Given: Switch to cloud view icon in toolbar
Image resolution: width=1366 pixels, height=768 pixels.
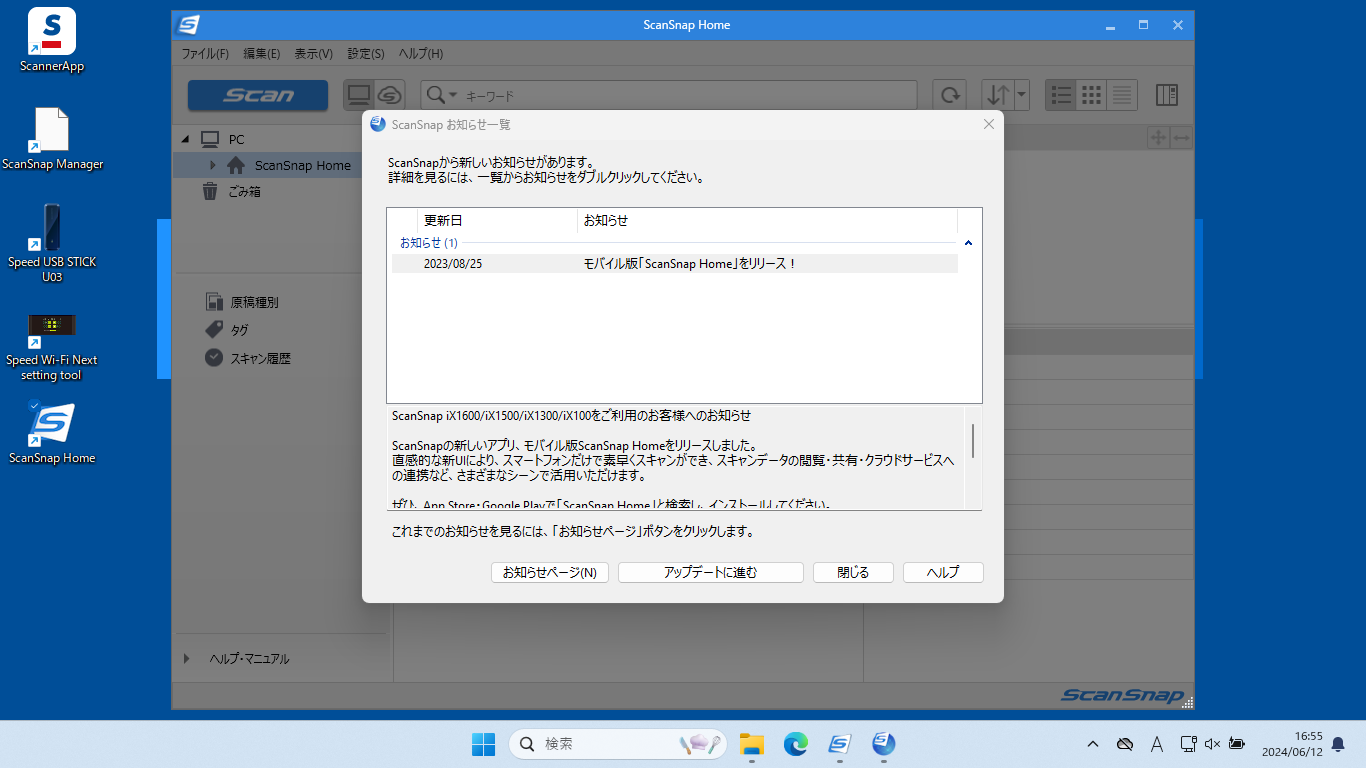Looking at the screenshot, I should pos(389,95).
